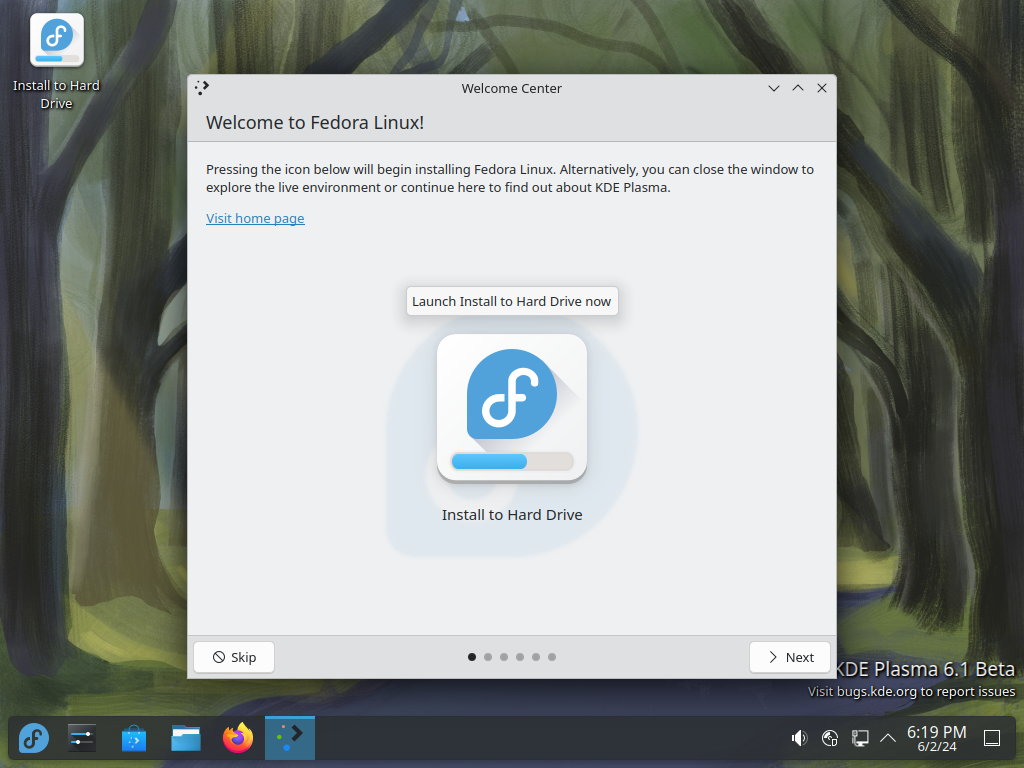Image resolution: width=1024 pixels, height=768 pixels.
Task: Show the clock and calendar popup
Action: point(936,738)
